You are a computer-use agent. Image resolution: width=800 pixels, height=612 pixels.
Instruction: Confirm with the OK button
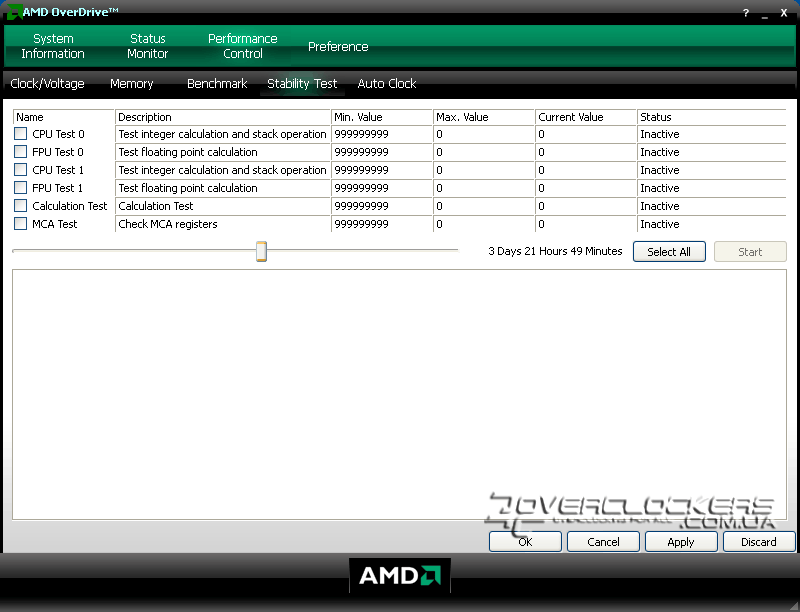click(x=525, y=542)
